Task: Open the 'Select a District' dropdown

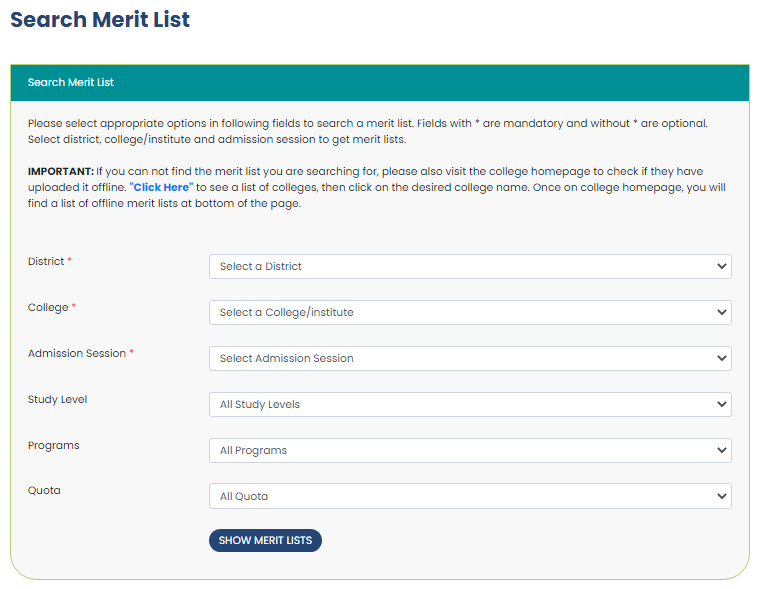Action: pos(460,267)
